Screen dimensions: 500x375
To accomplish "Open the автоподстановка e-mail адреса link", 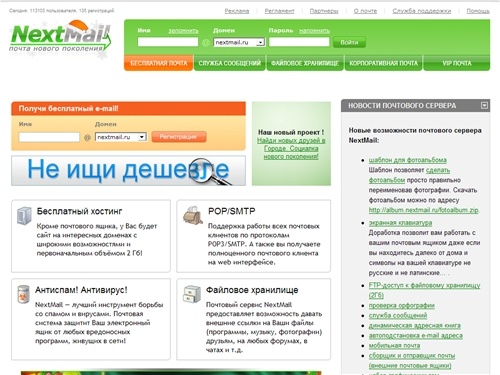I will 416,335.
